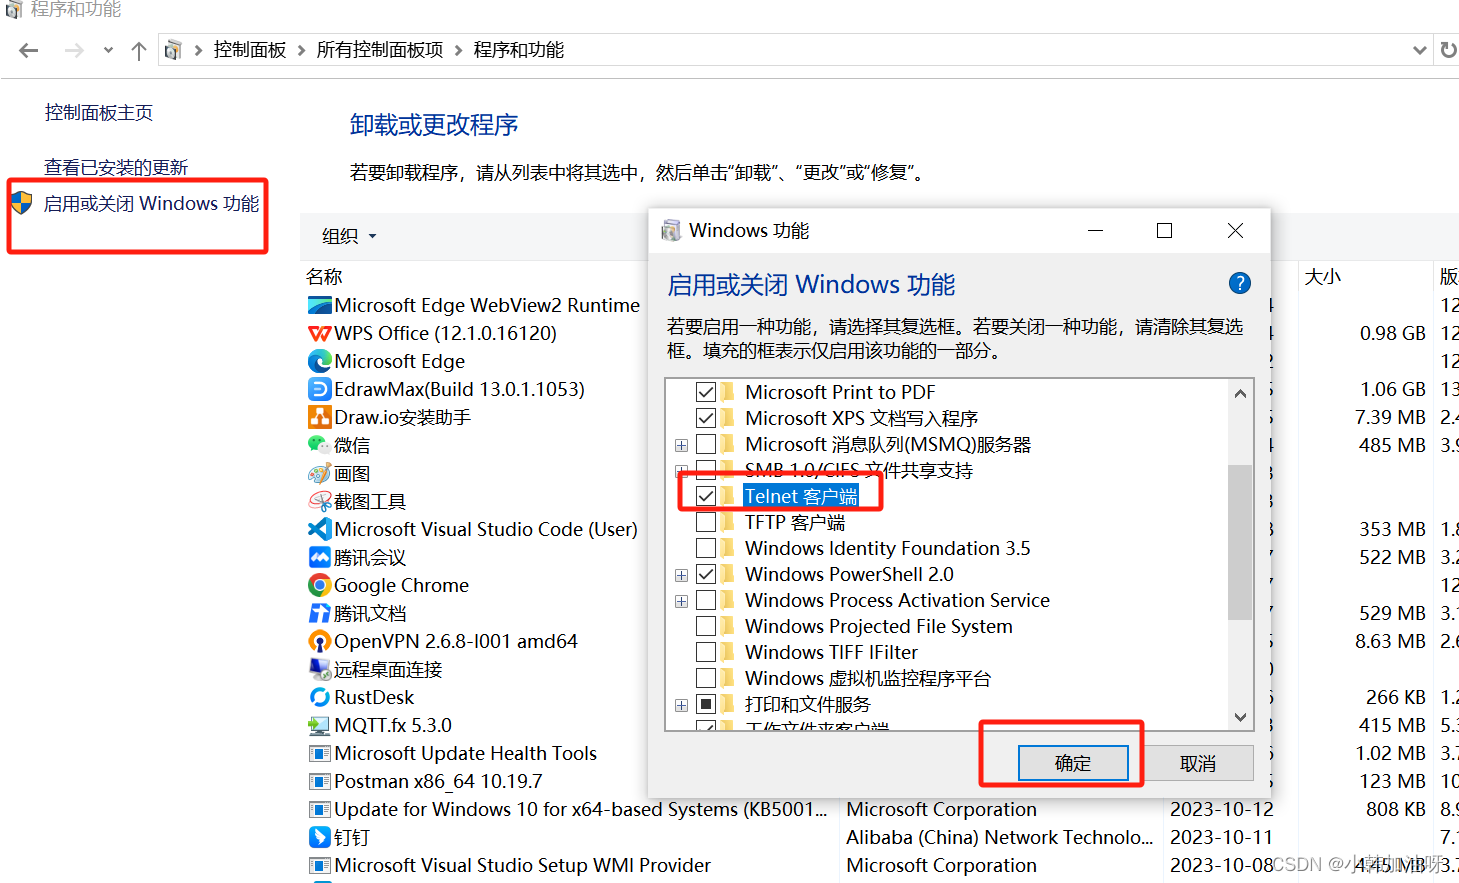The width and height of the screenshot is (1459, 883).
Task: Check the TFTP 客户端 checkbox
Action: coord(706,522)
